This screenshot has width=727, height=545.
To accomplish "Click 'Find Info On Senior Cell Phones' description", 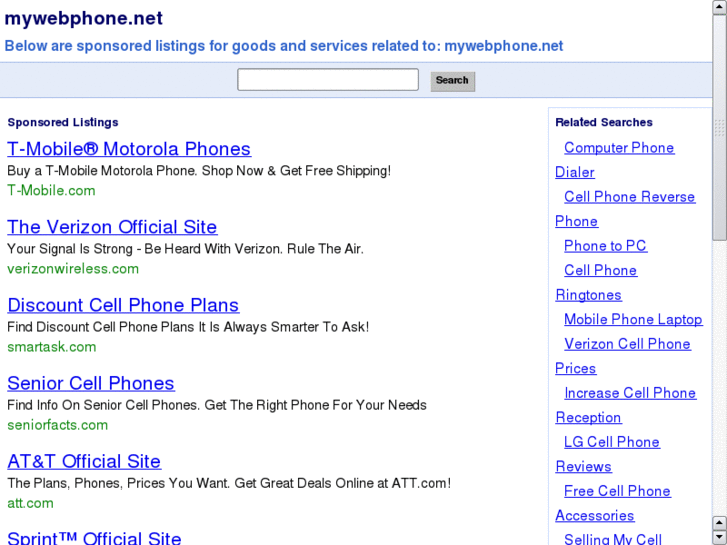I will pyautogui.click(x=217, y=405).
